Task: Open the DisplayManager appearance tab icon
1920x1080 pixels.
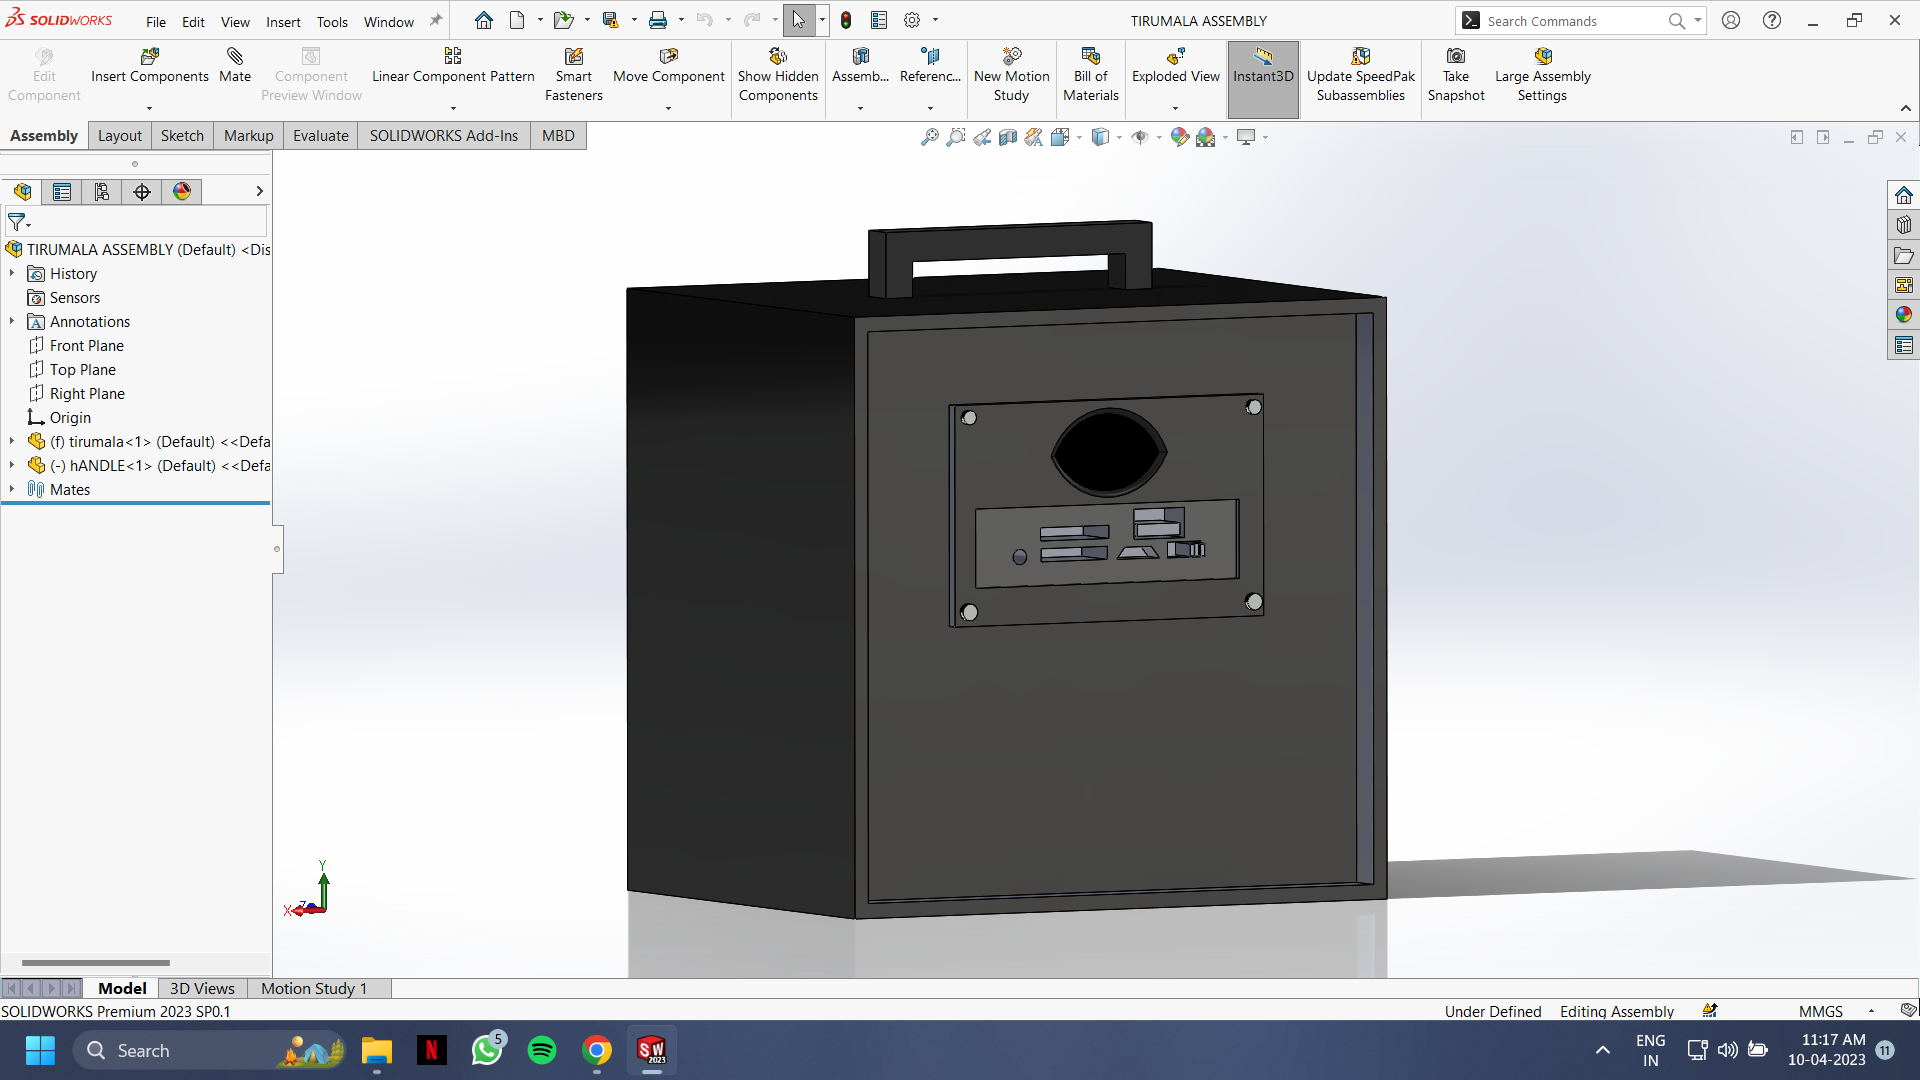Action: (182, 192)
